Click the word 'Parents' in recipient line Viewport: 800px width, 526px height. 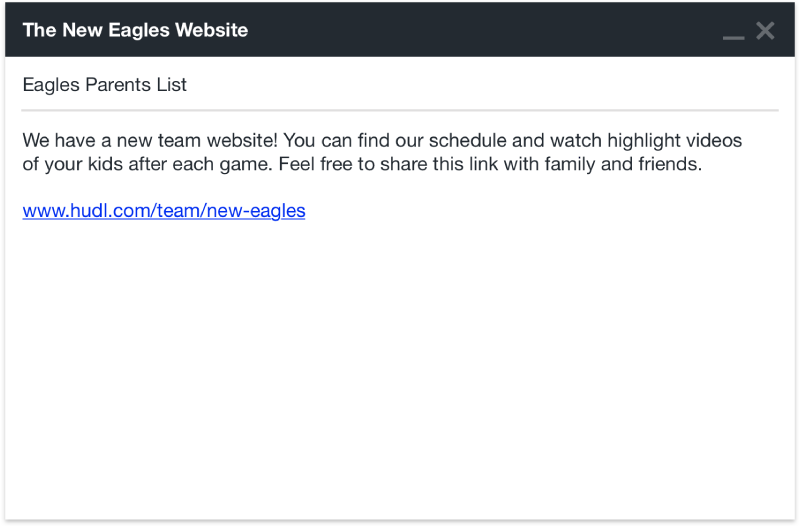[x=118, y=85]
